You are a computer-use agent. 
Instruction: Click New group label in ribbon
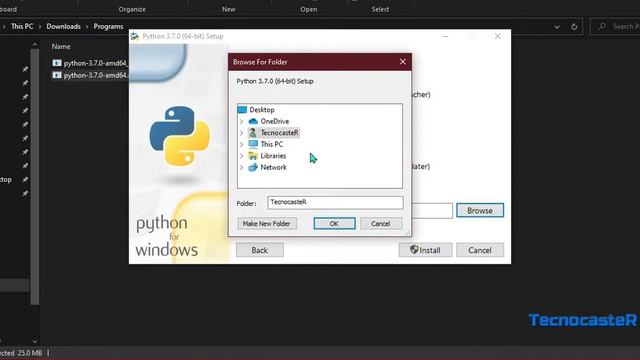[229, 9]
